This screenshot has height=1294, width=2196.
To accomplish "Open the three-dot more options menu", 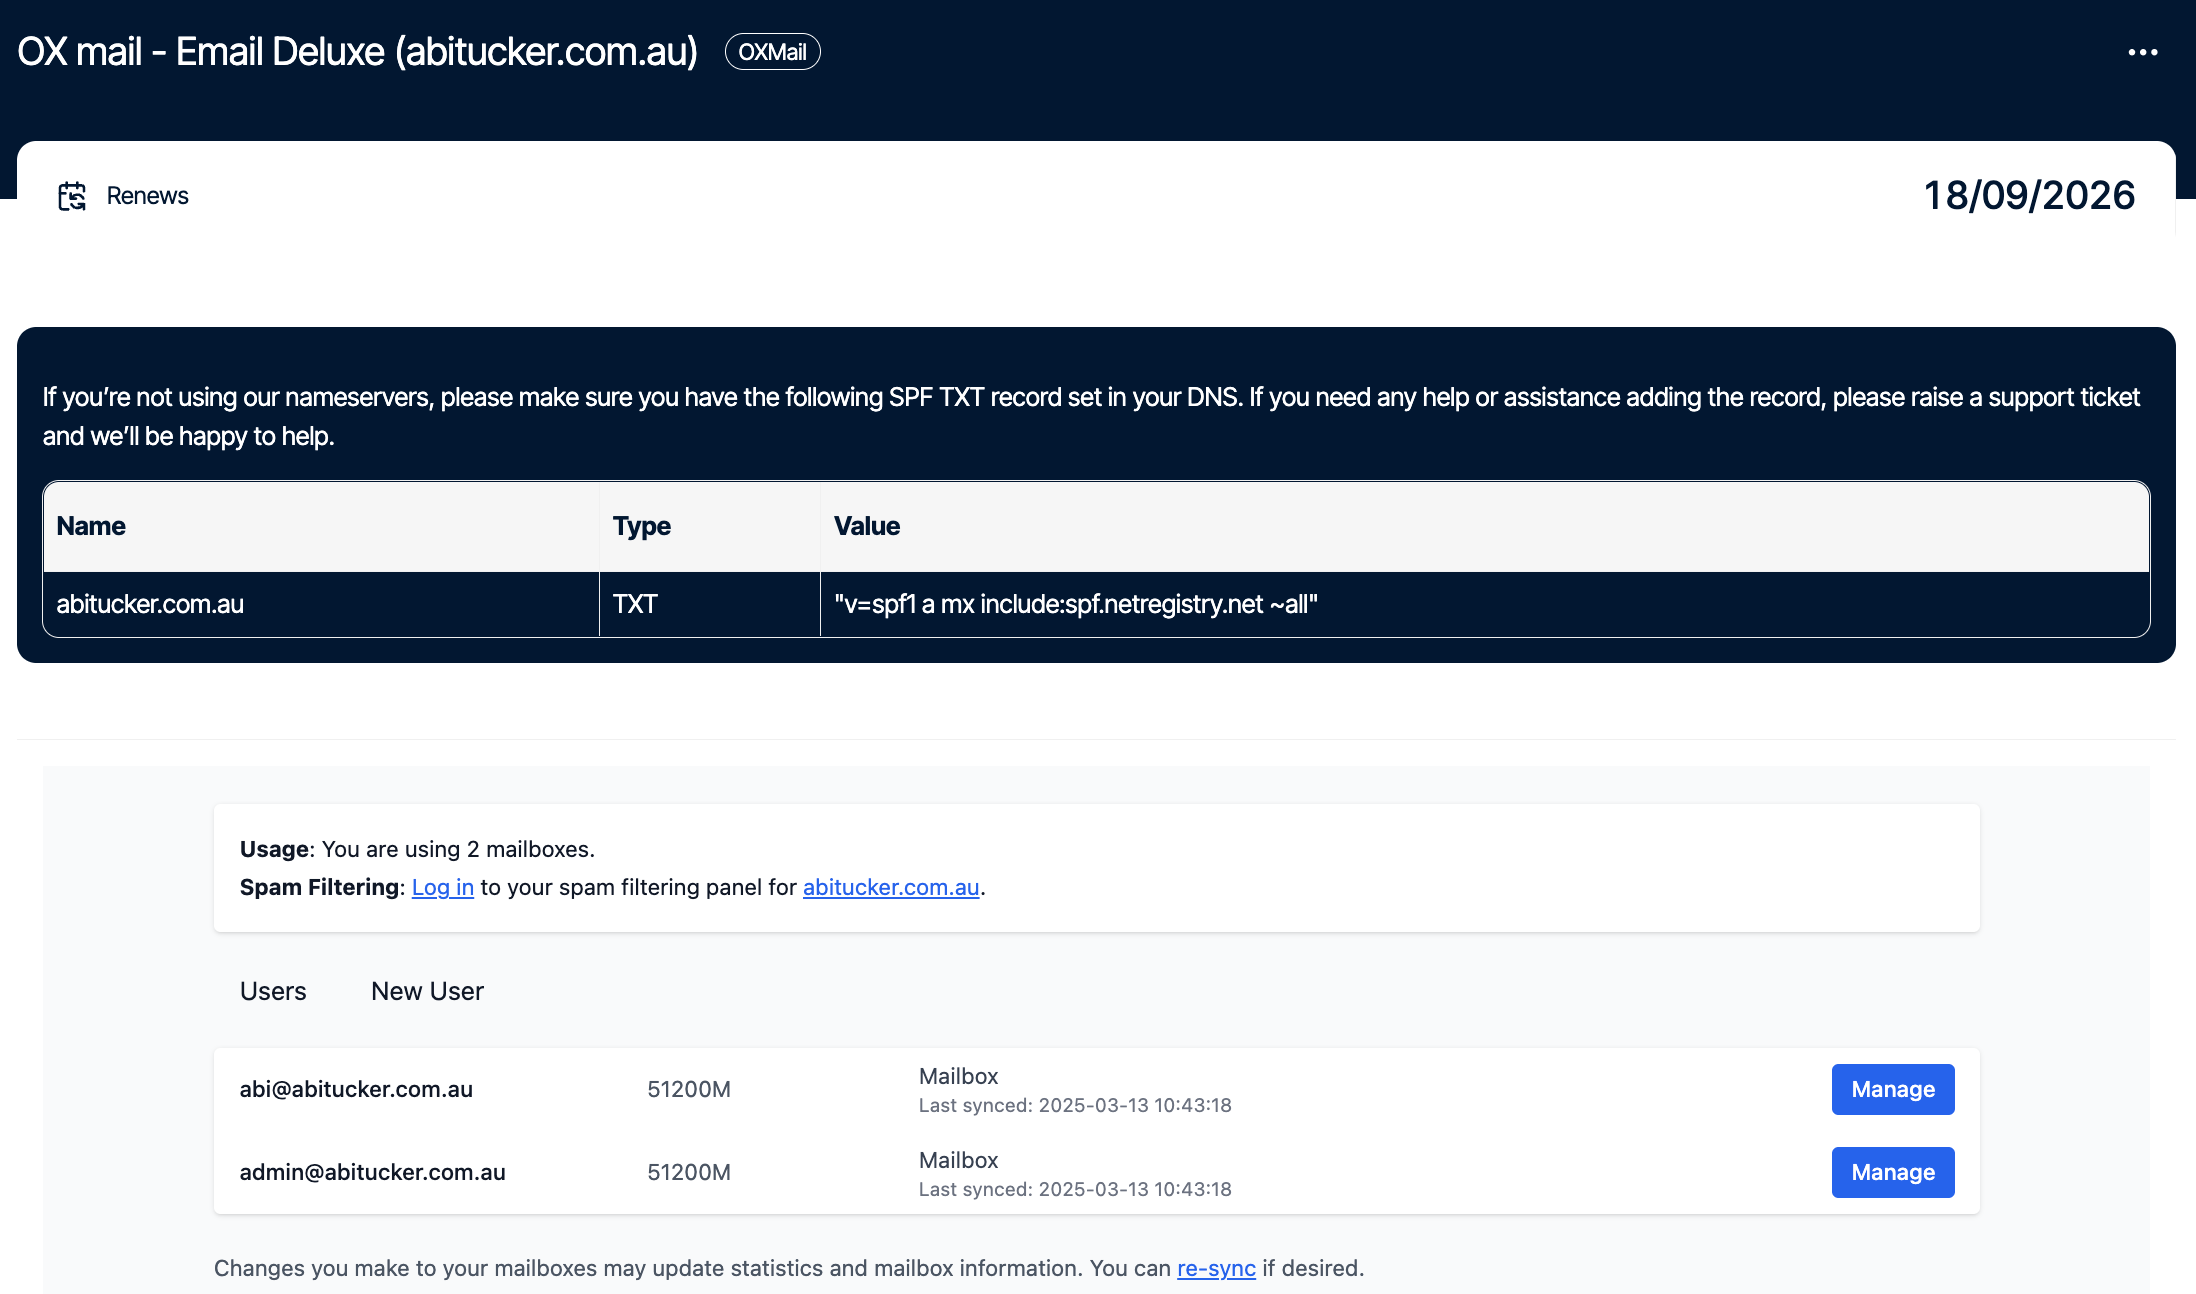I will tap(2142, 52).
